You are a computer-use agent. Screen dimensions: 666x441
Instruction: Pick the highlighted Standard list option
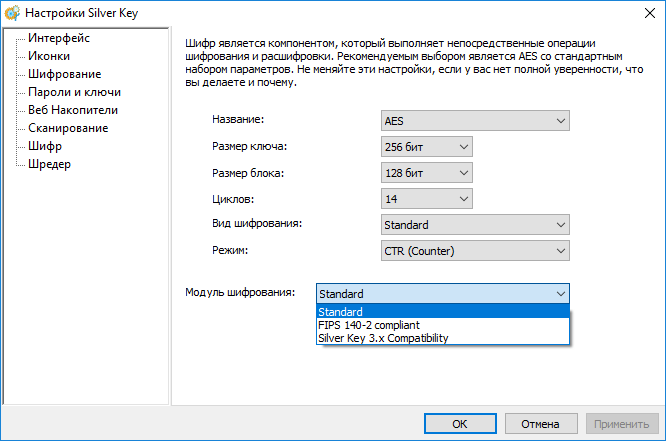tap(340, 312)
